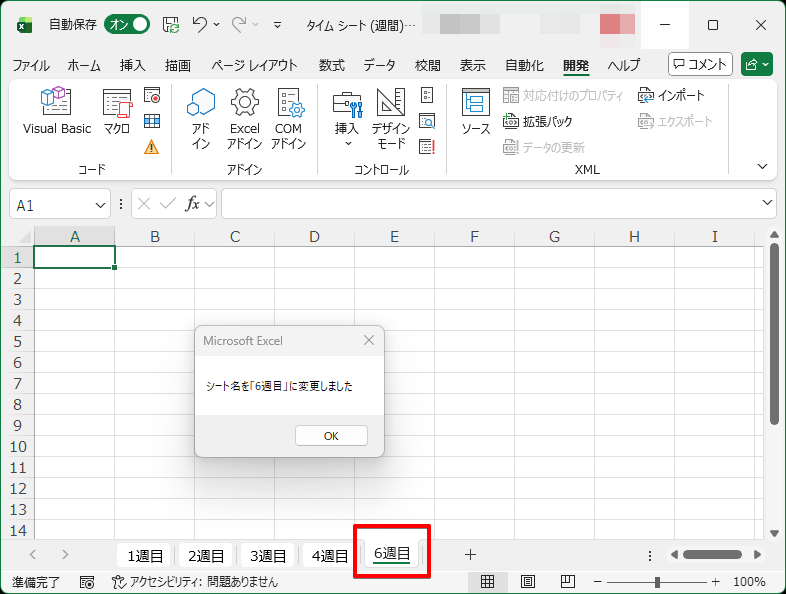This screenshot has height=594, width=786.
Task: Switch to Normal view icon
Action: 487,581
